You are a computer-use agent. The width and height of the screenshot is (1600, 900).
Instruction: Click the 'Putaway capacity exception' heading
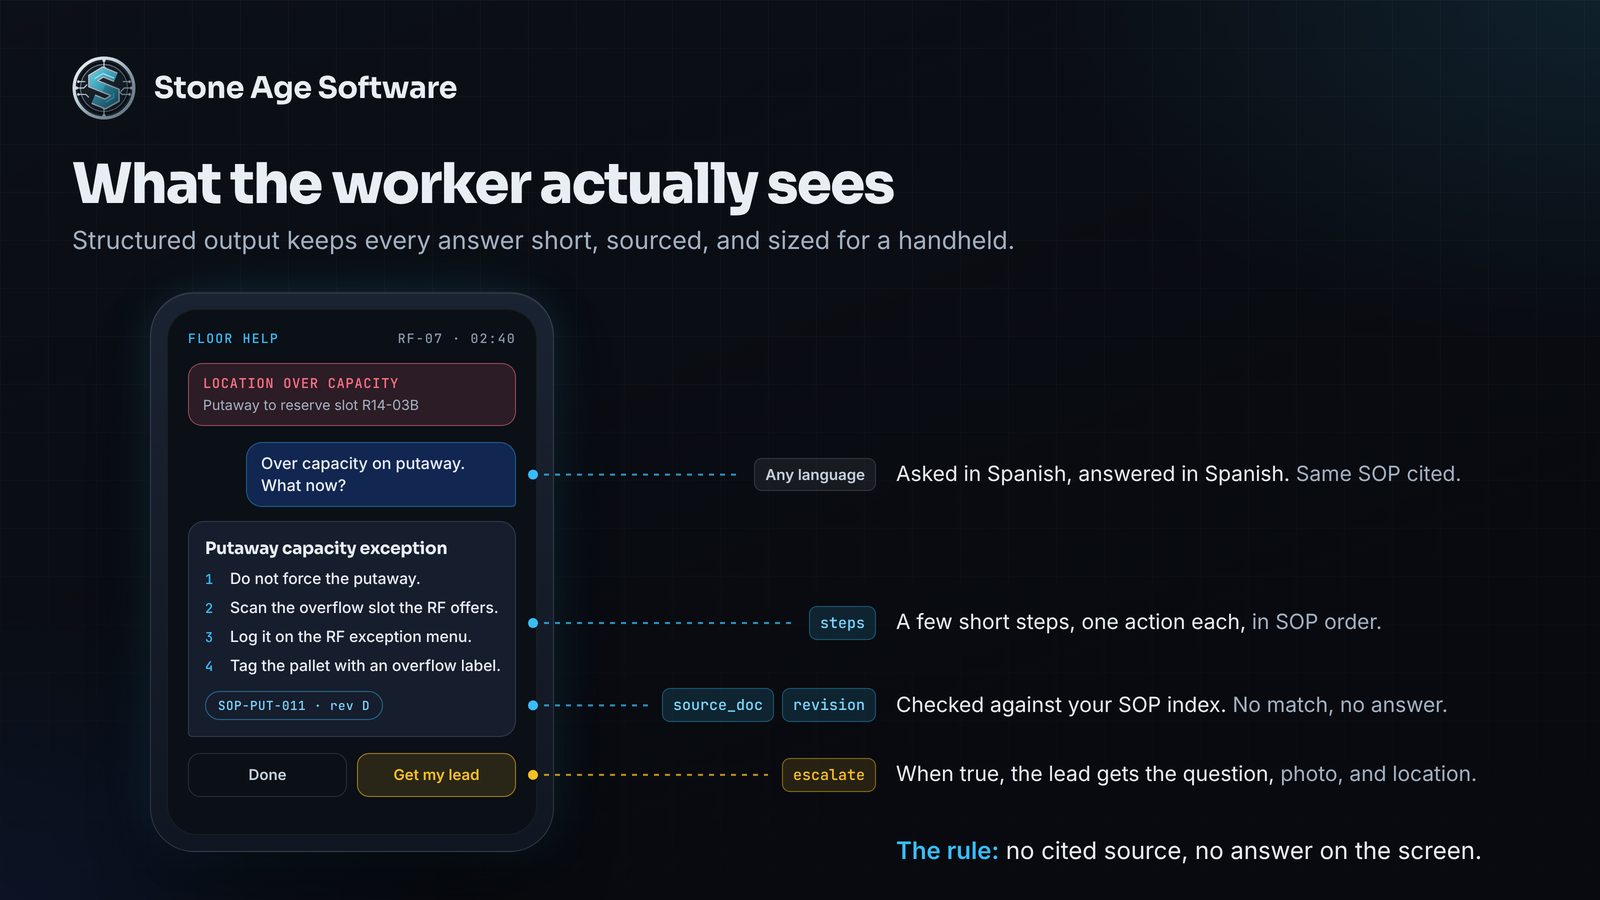pos(326,548)
